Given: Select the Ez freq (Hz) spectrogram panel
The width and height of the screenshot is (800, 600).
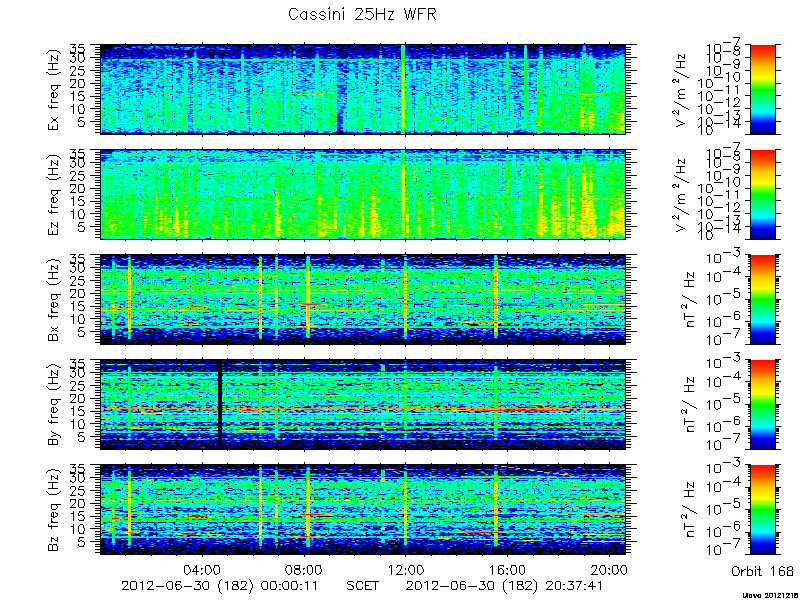Looking at the screenshot, I should (x=362, y=194).
